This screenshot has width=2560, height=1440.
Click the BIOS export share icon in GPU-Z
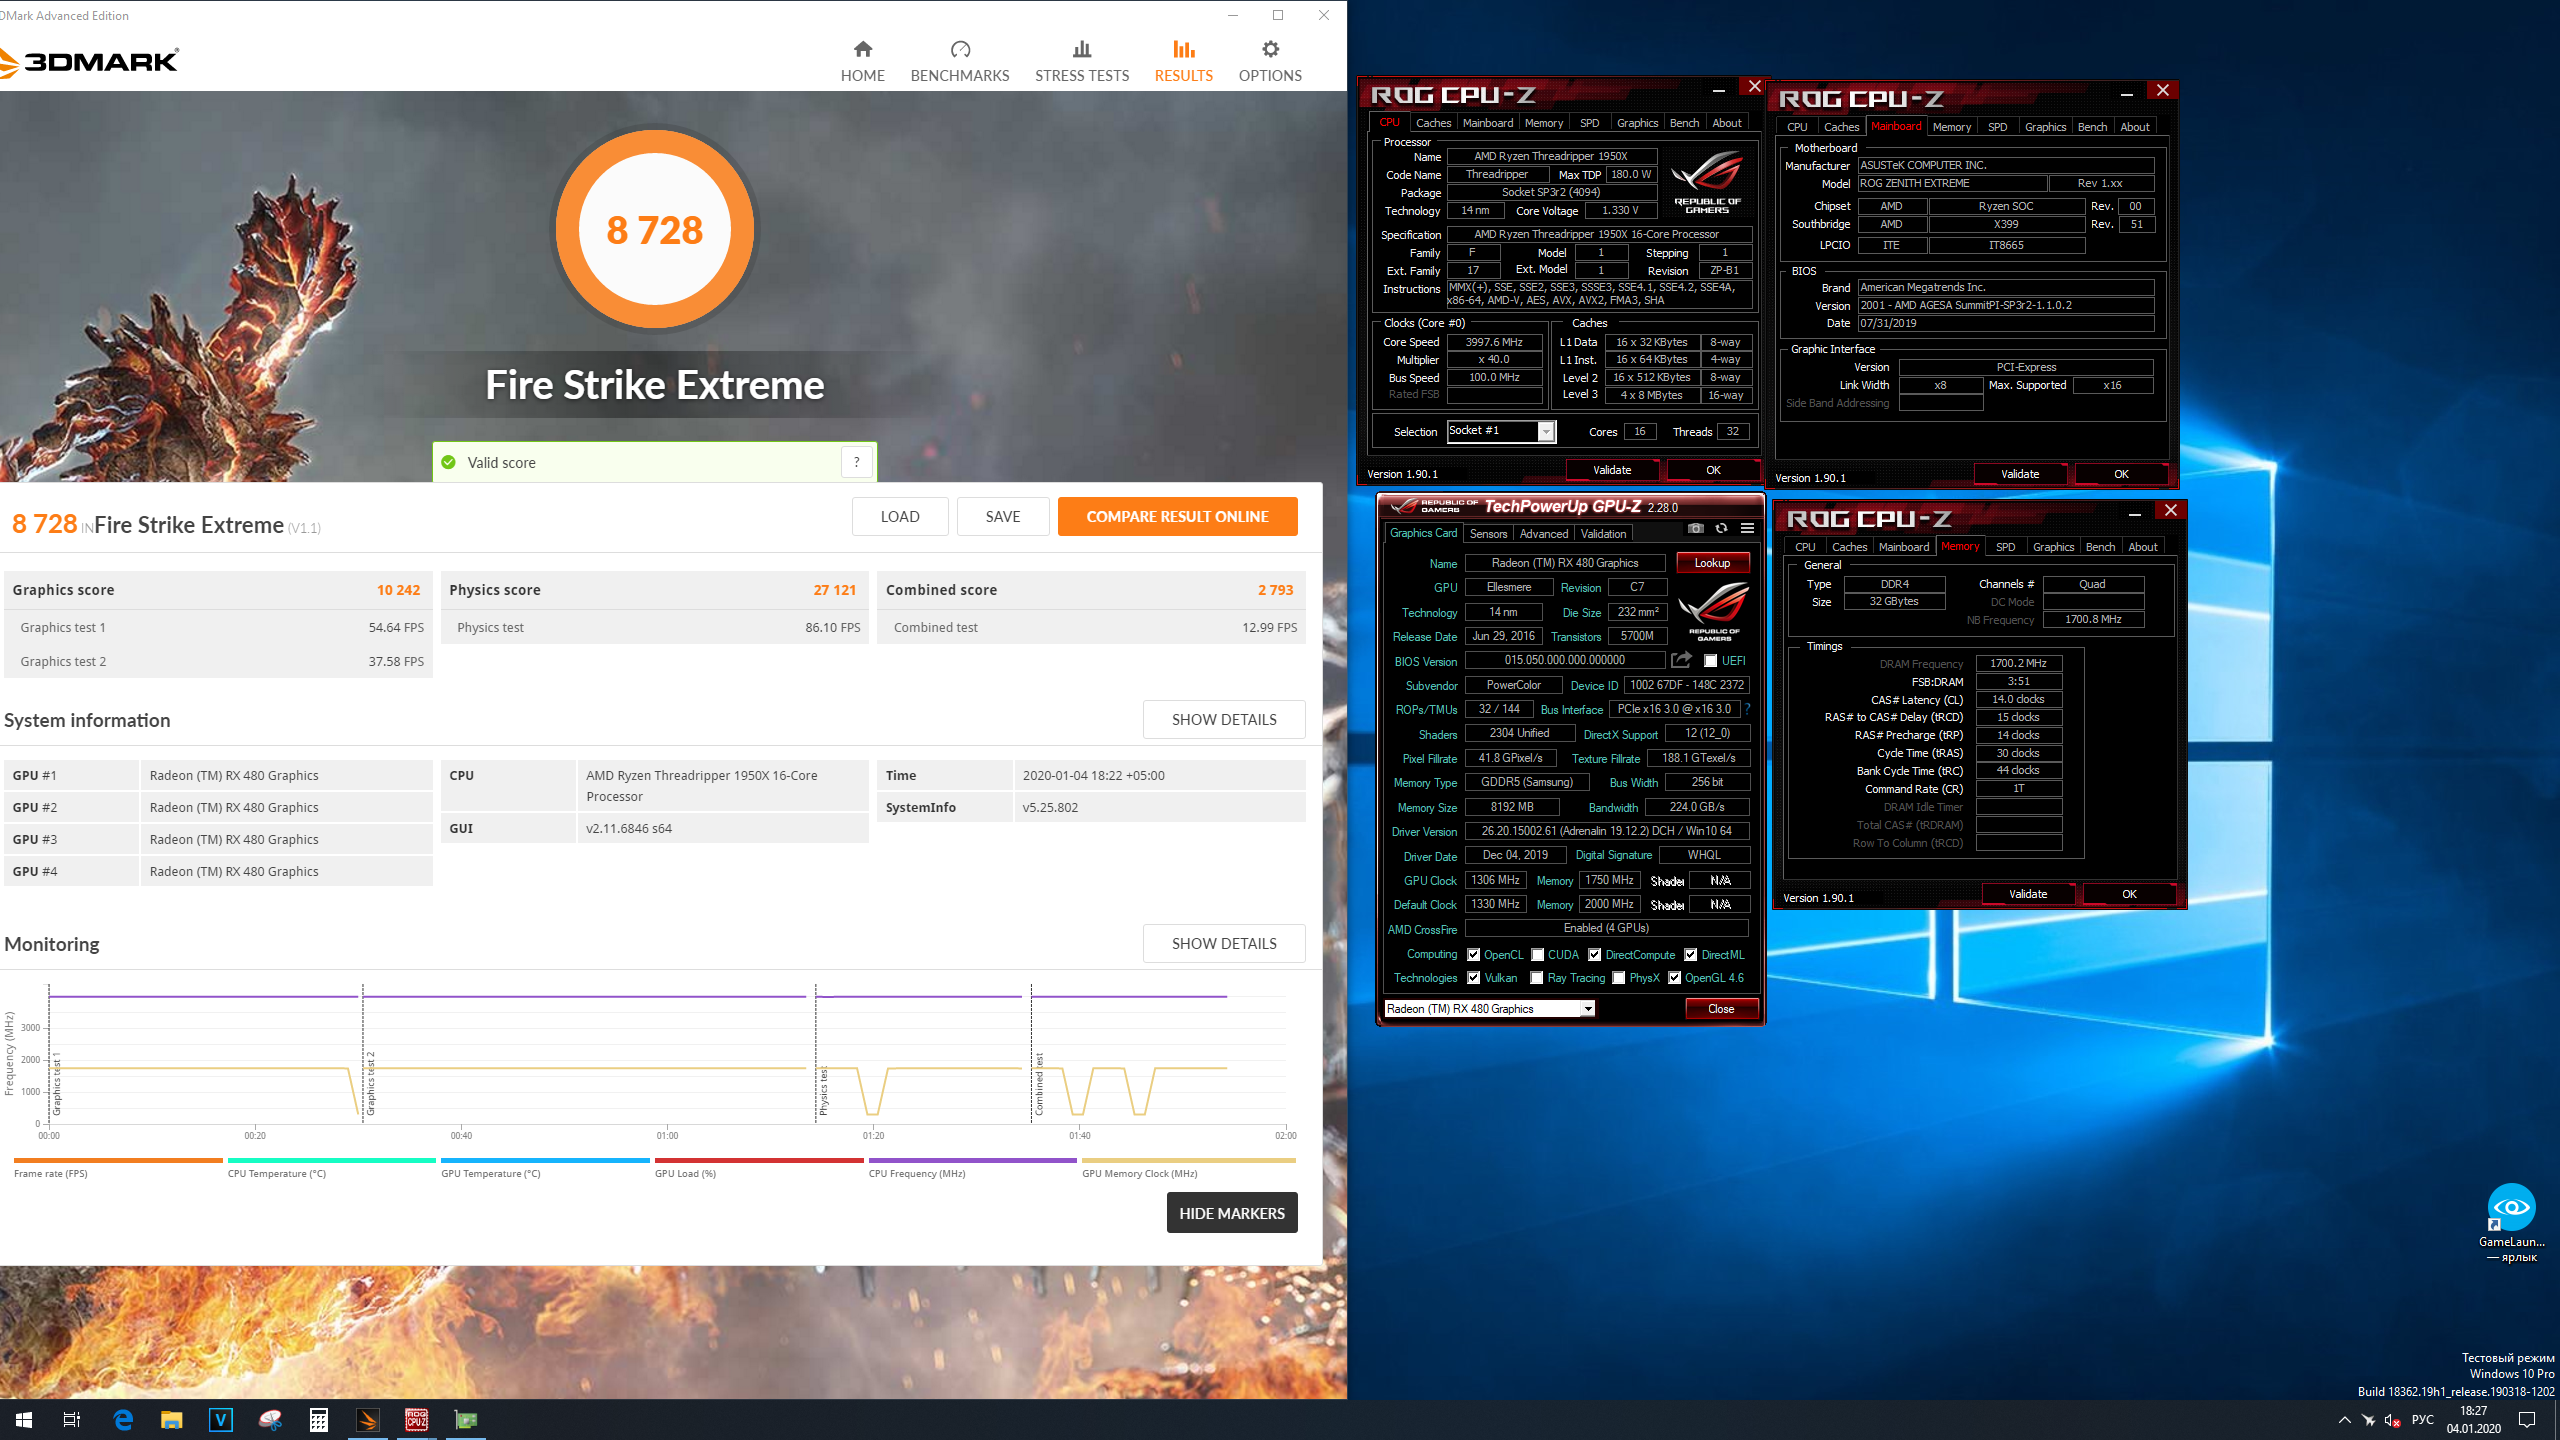pos(1681,660)
